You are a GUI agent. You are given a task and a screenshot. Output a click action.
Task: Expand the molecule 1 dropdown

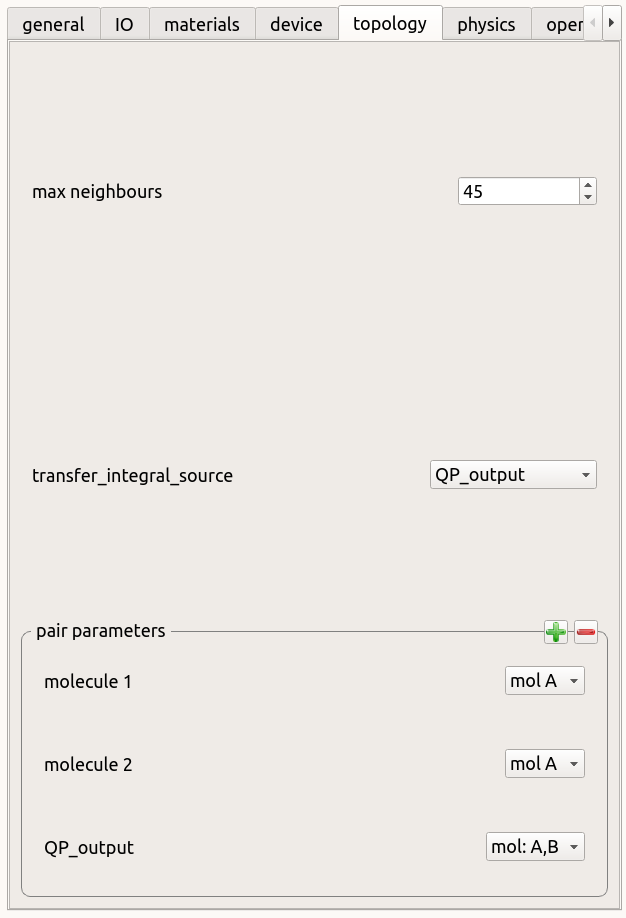click(x=544, y=682)
